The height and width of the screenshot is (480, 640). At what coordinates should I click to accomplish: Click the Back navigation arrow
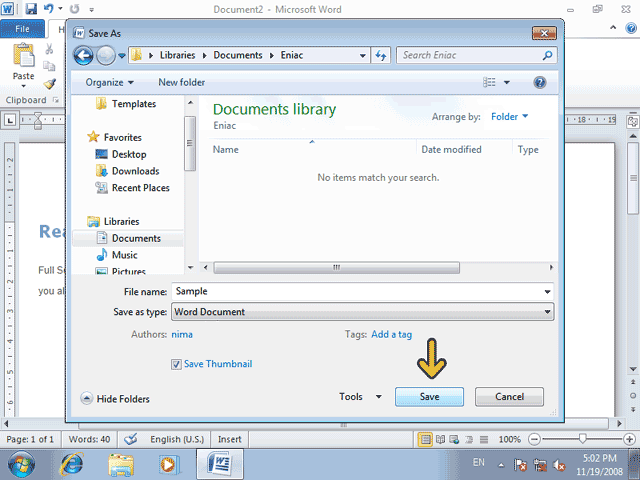pos(83,56)
